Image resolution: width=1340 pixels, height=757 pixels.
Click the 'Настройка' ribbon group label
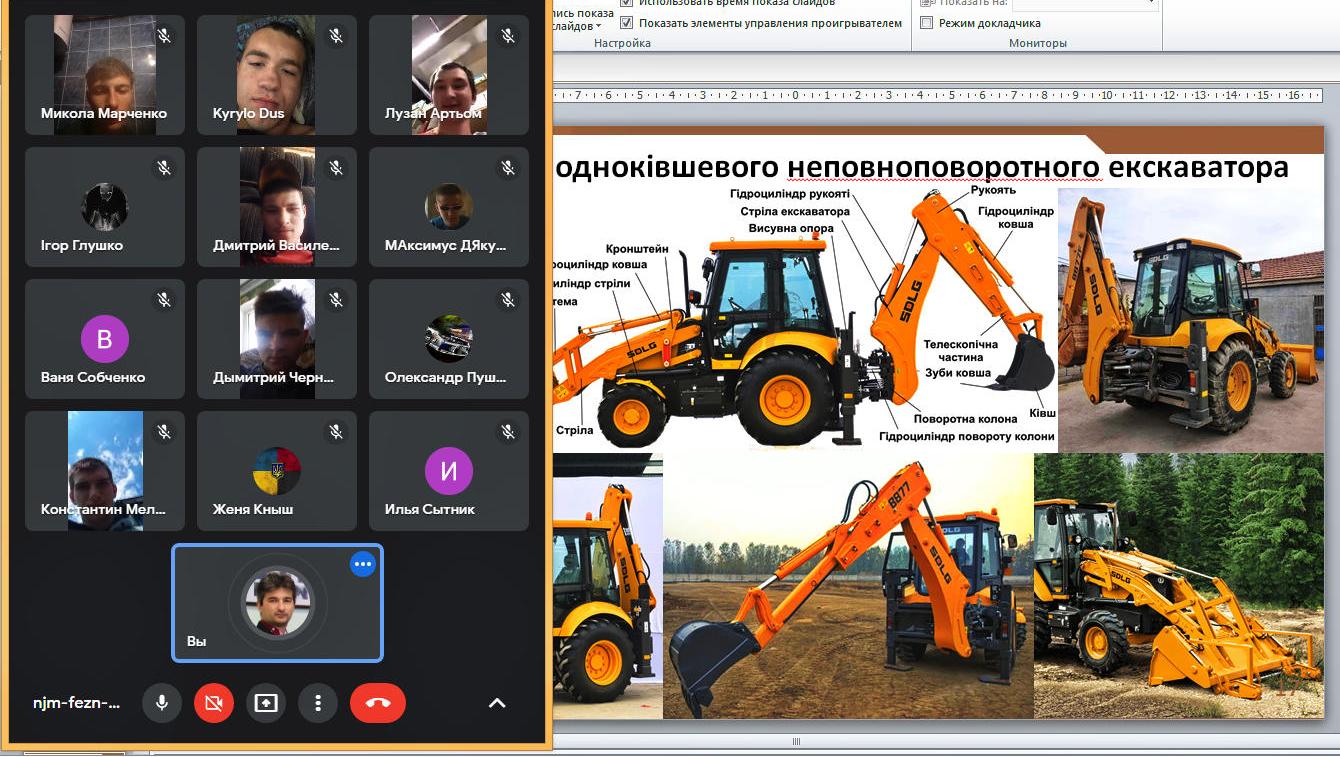622,43
